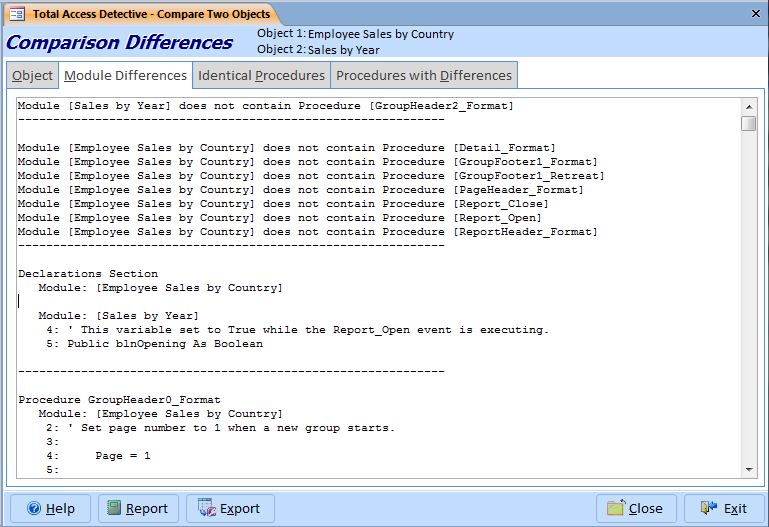Screen dimensions: 769x527
Task: Click the line mentioning GroupFooter1_Format
Action: click(308, 162)
